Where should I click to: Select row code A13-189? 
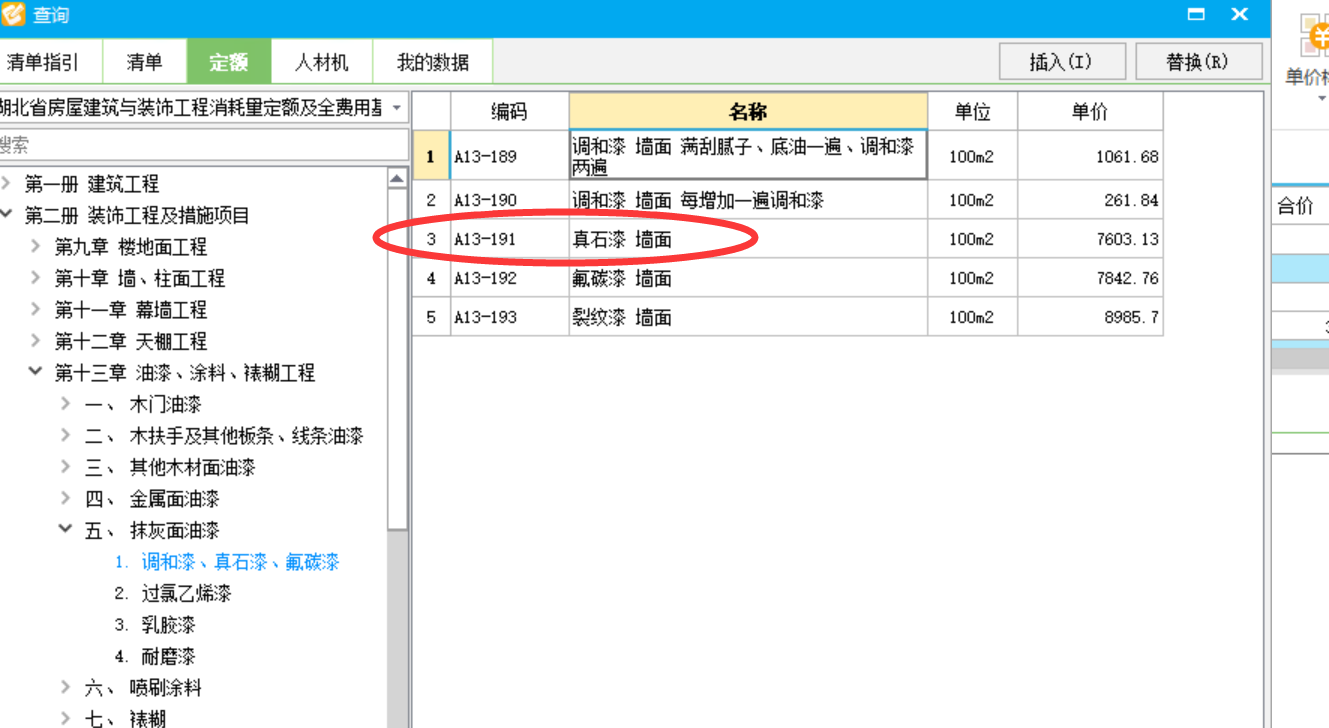[x=509, y=156]
